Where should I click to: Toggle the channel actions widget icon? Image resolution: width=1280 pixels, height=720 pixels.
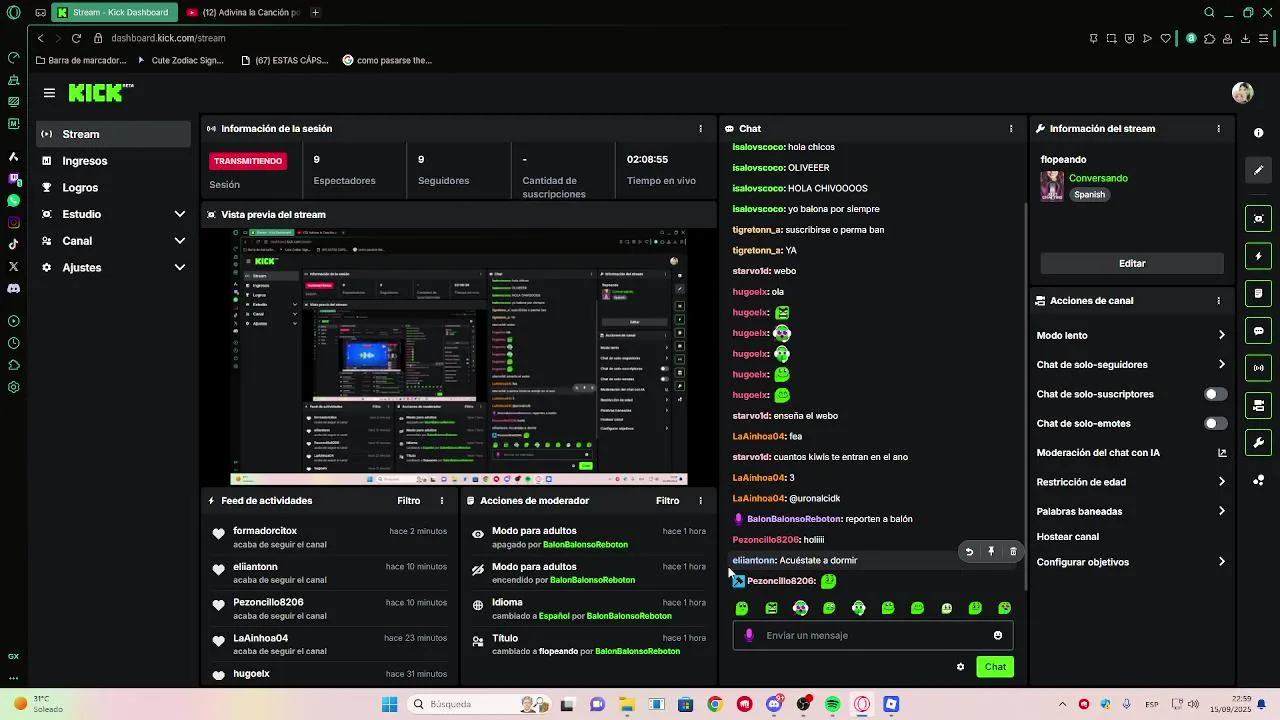pos(1258,405)
